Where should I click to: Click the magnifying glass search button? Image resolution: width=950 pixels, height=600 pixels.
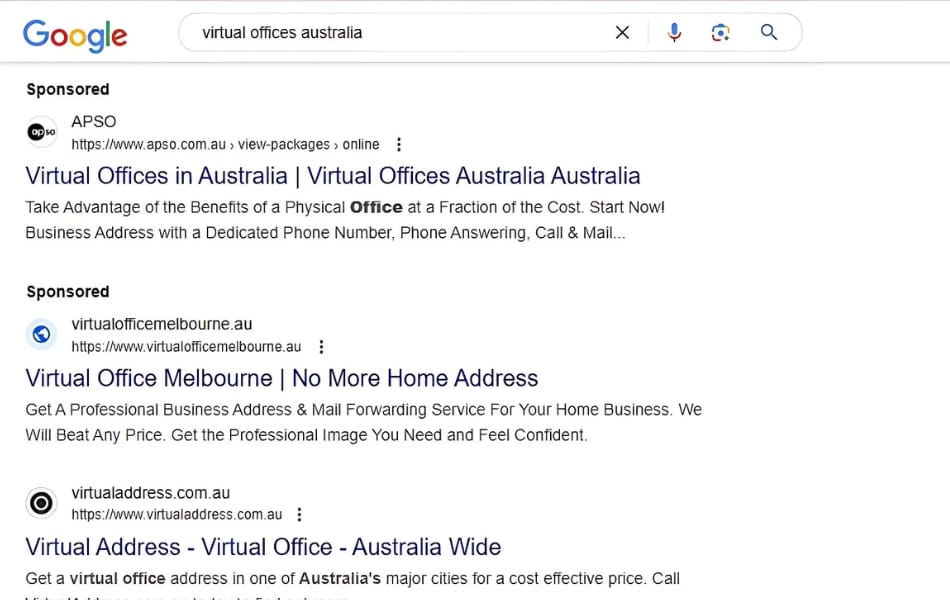coord(768,33)
